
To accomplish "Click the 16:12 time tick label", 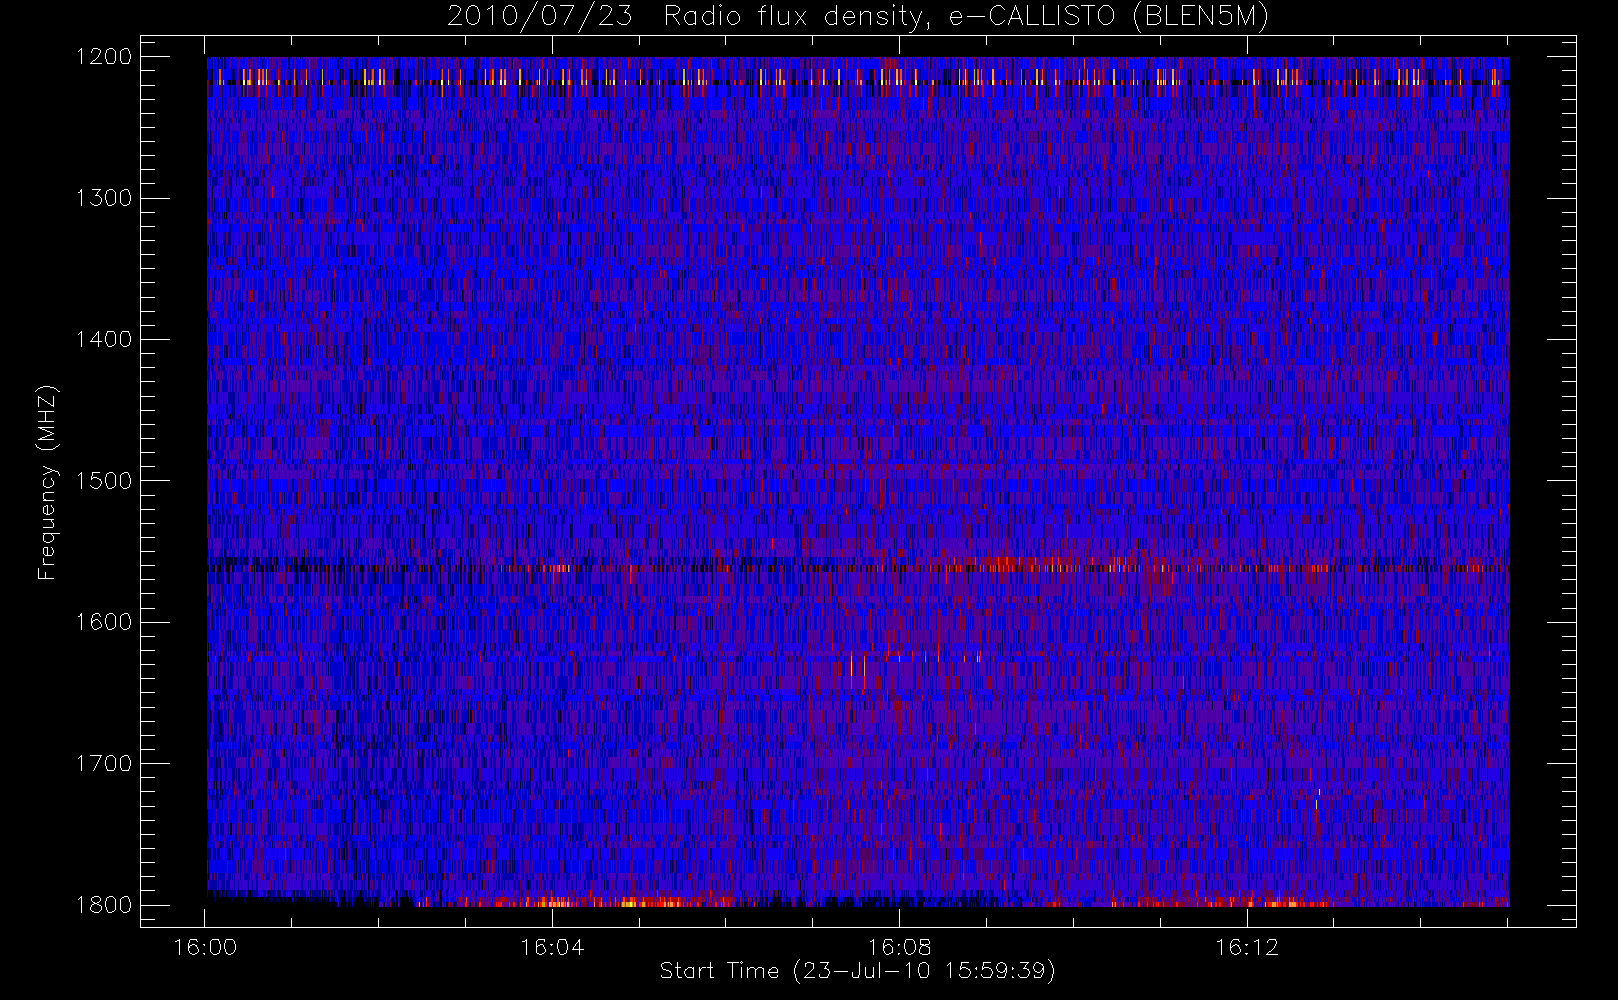I will (1246, 947).
